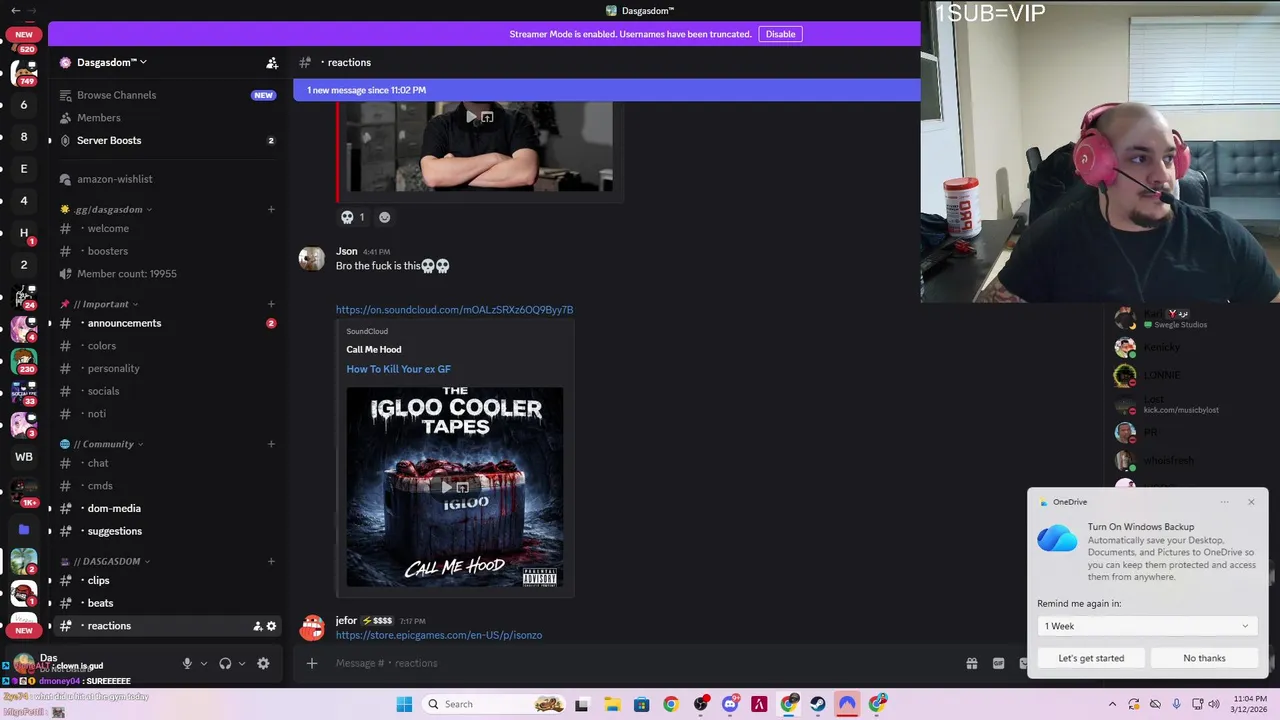
Task: Open the GIF picker
Action: coord(998,663)
